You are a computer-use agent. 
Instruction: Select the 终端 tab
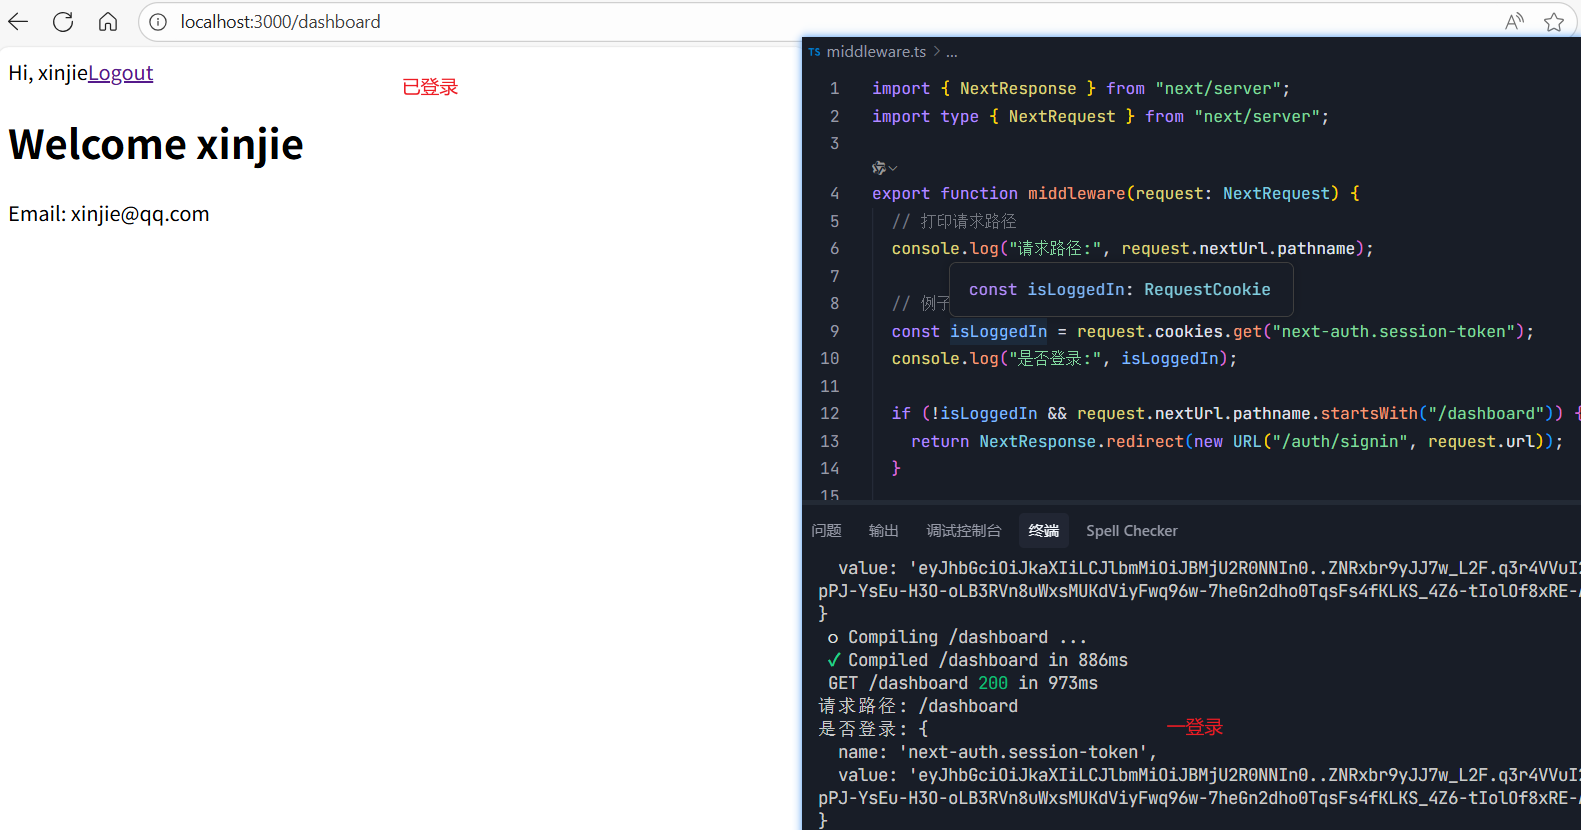pyautogui.click(x=1043, y=531)
